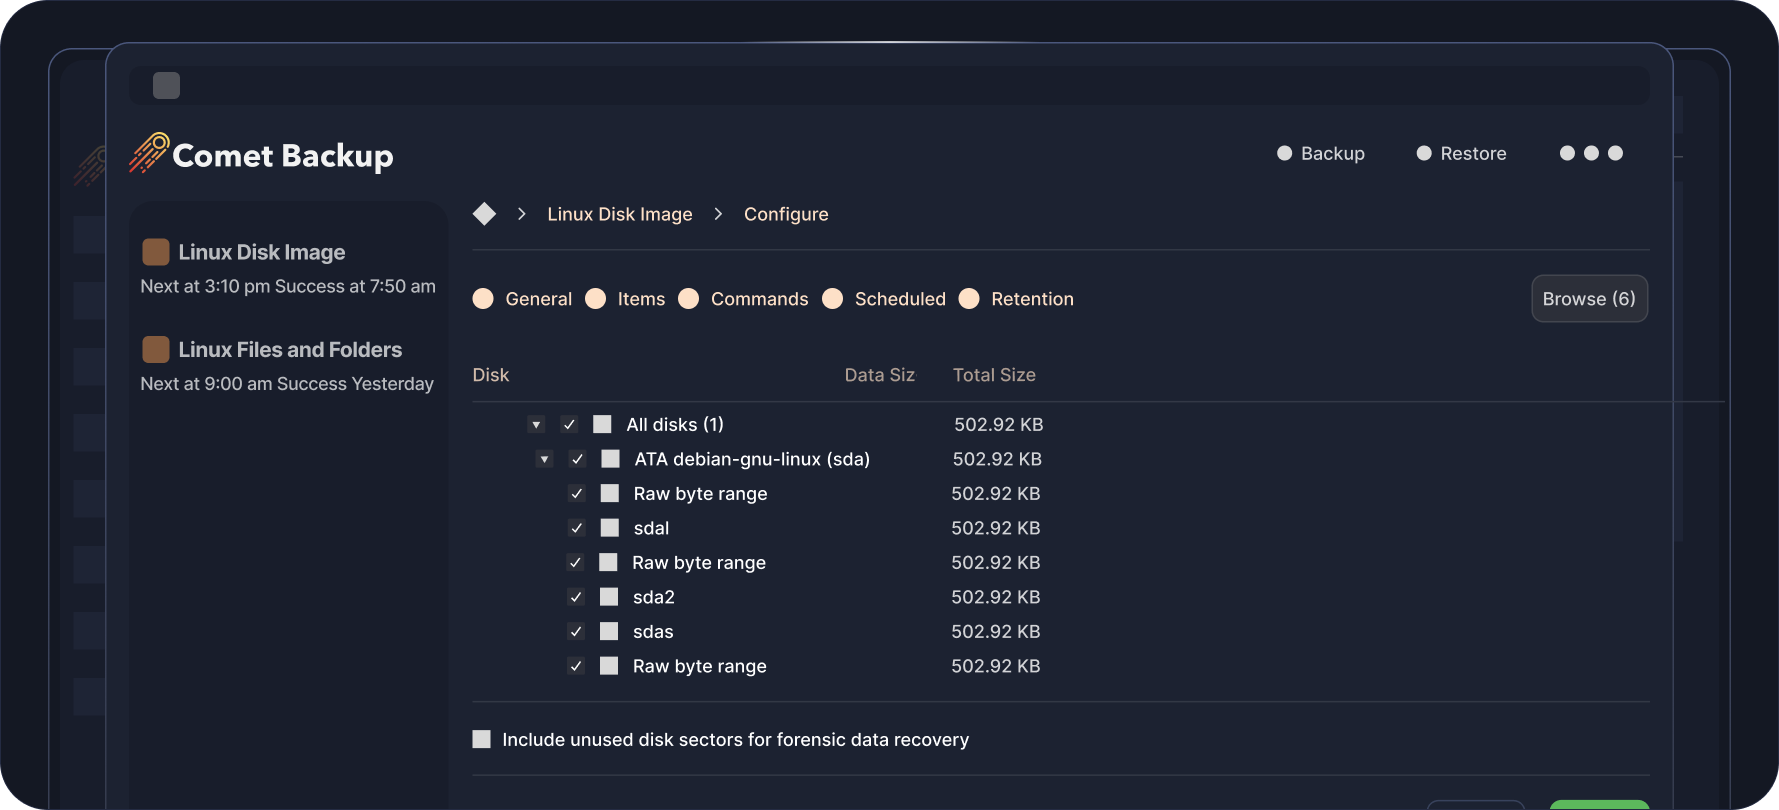Image resolution: width=1779 pixels, height=810 pixels.
Task: Uncheck the All disks (1) checkbox
Action: pos(569,425)
